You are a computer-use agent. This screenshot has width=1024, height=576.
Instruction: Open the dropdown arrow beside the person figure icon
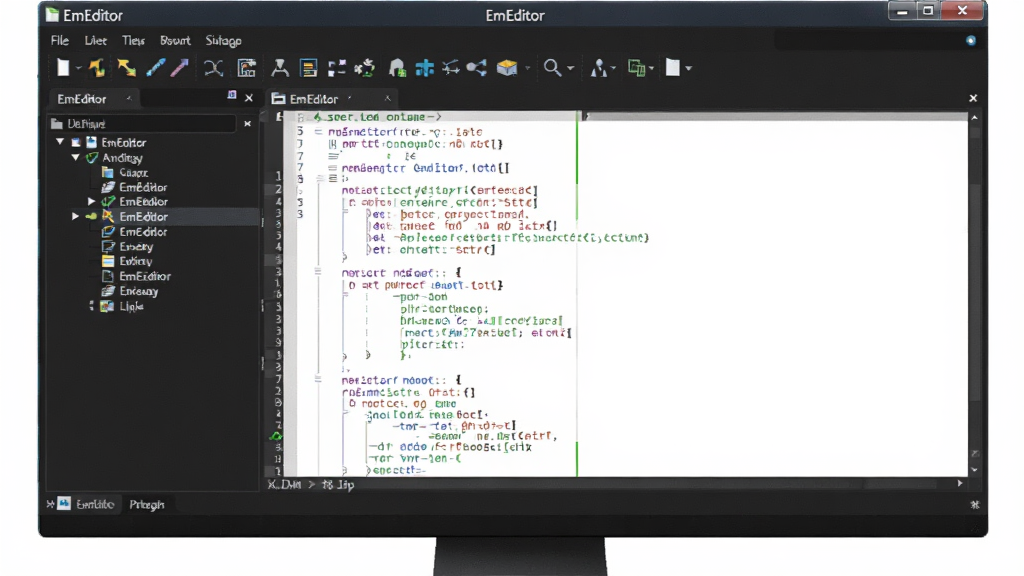(613, 68)
